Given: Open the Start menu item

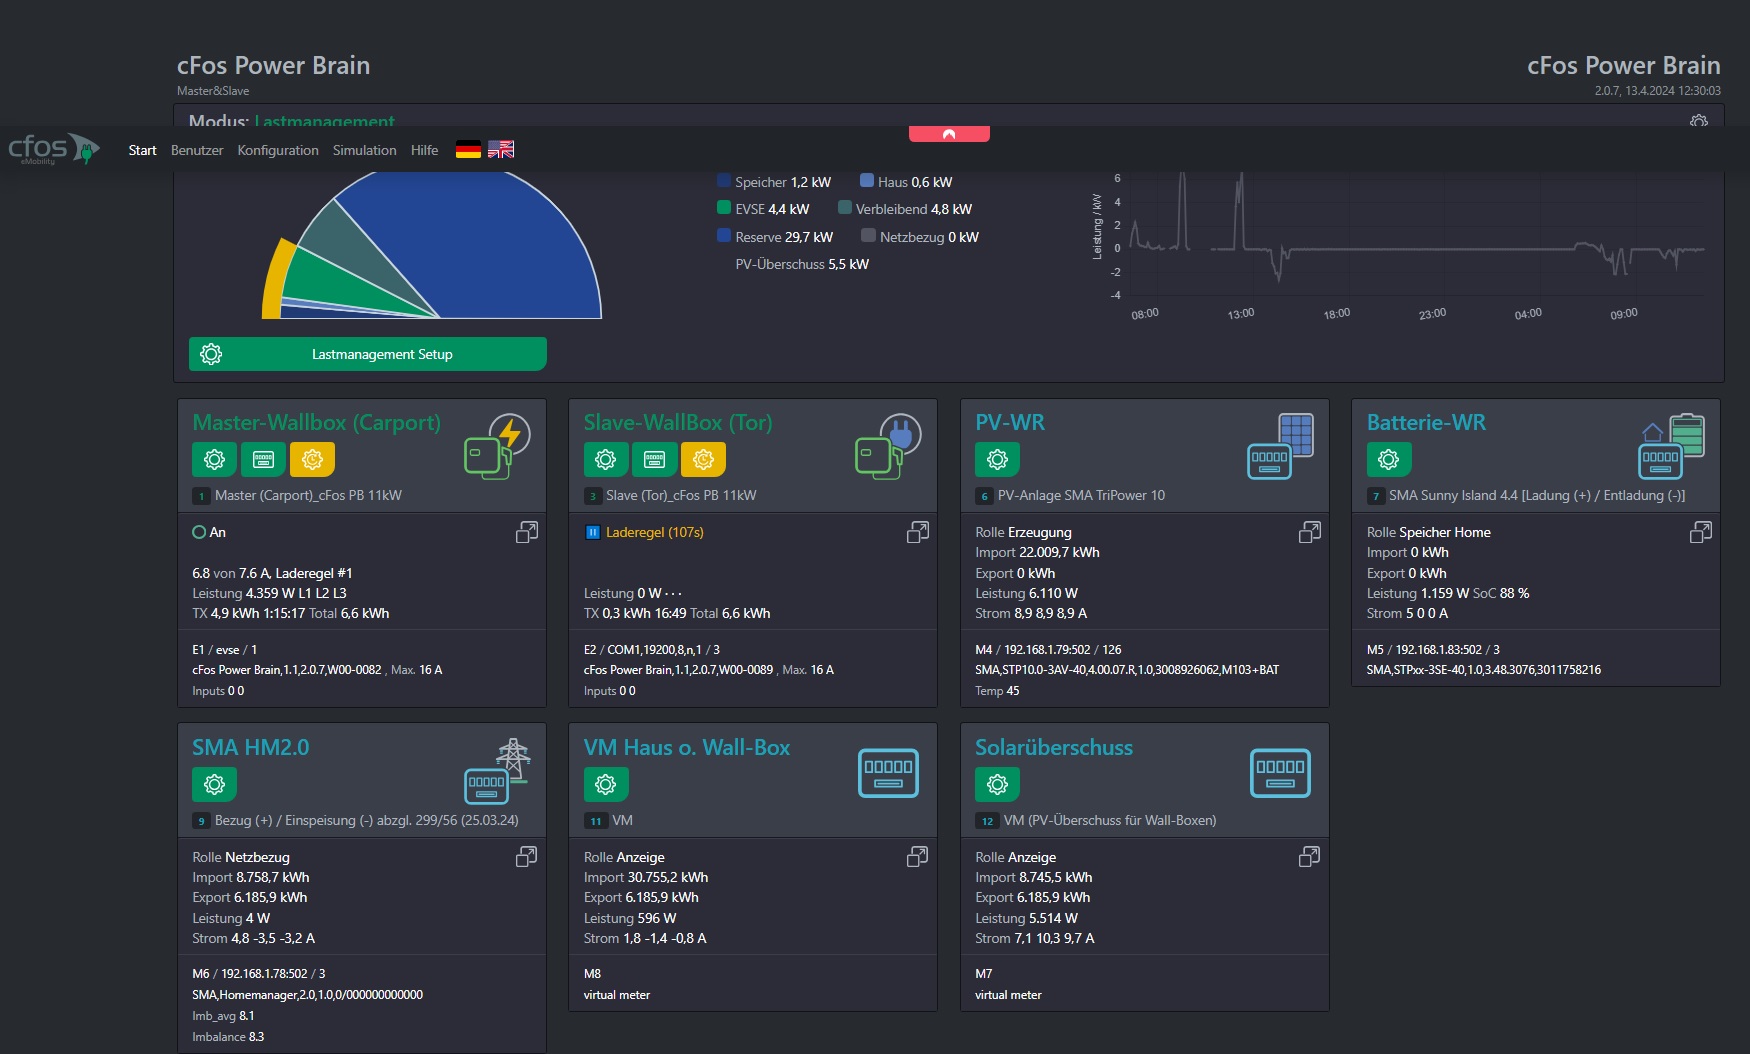Looking at the screenshot, I should [x=142, y=150].
